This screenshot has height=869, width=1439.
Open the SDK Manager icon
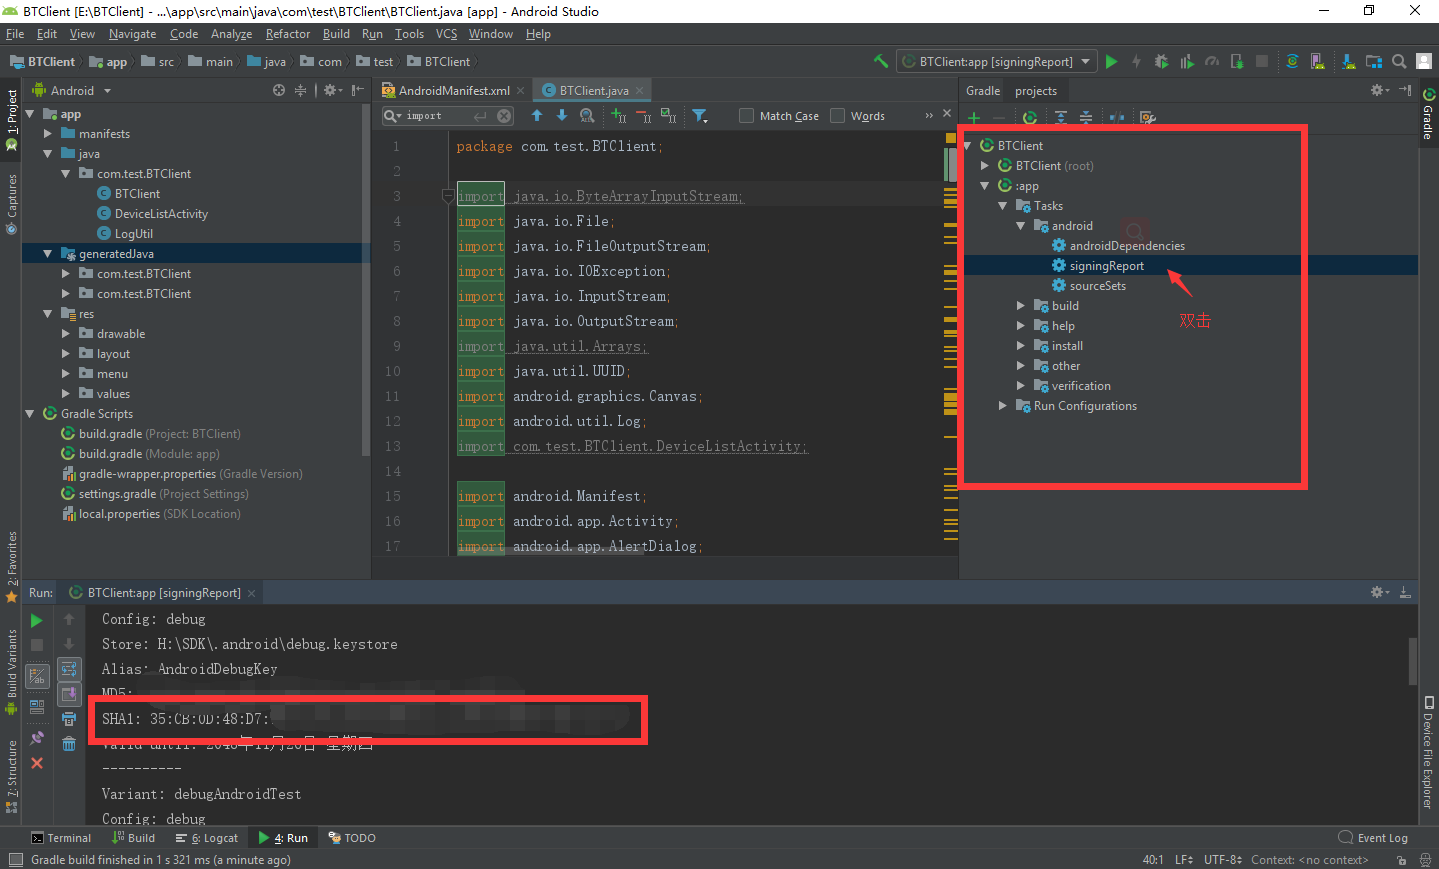1349,61
